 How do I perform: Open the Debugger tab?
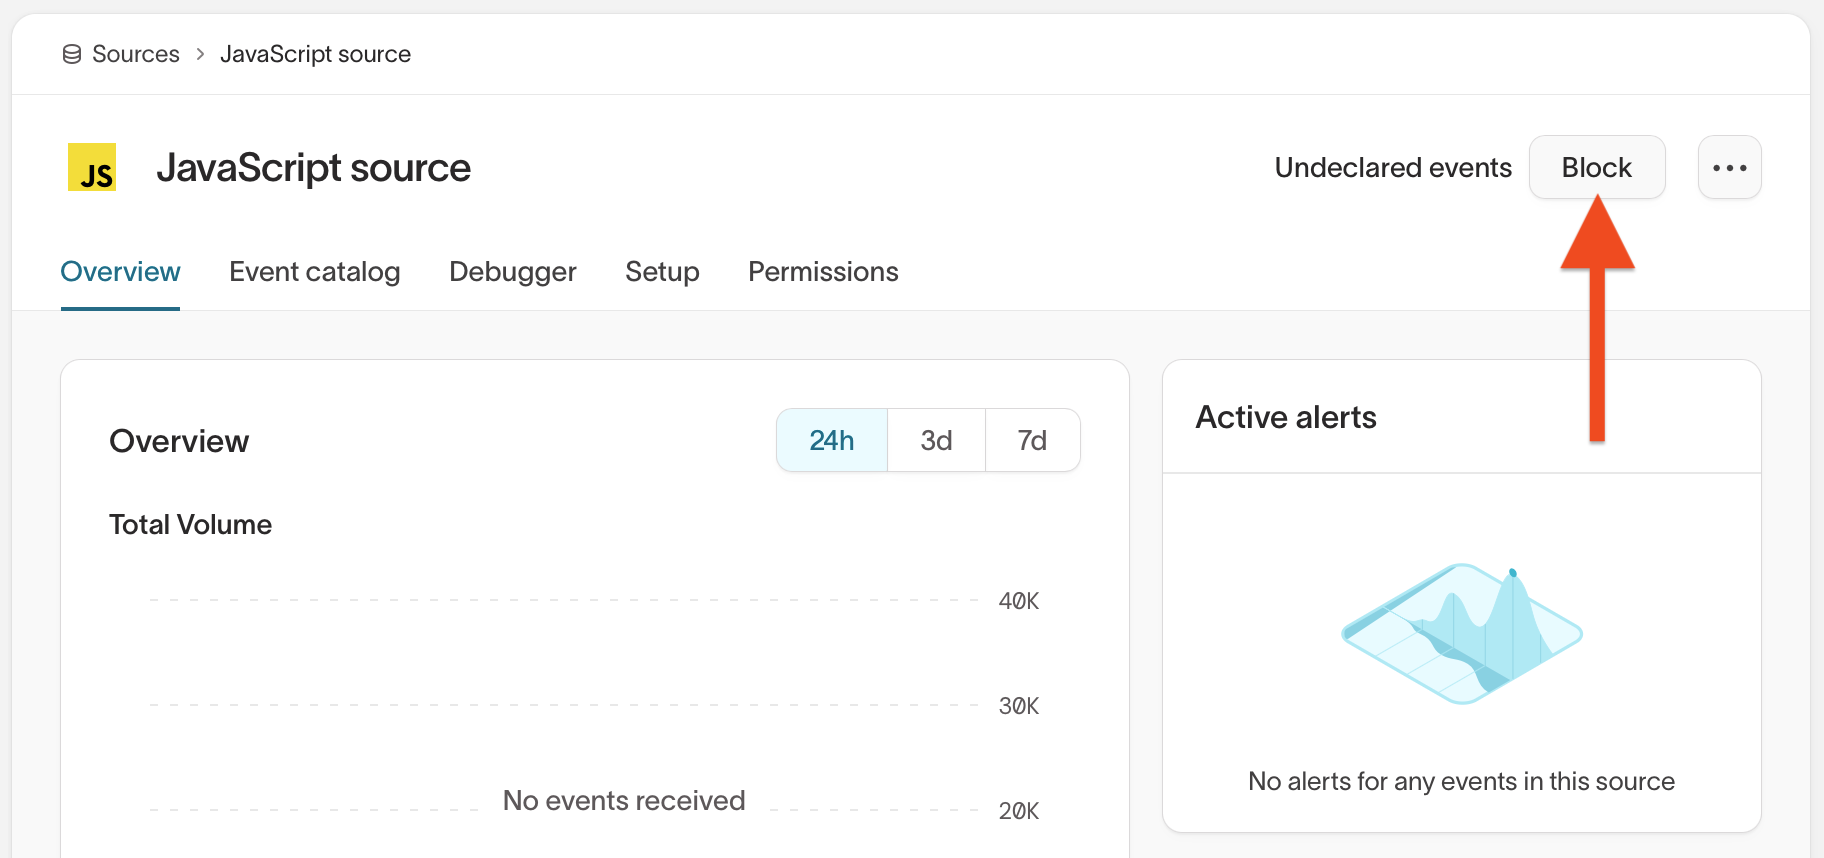(513, 272)
